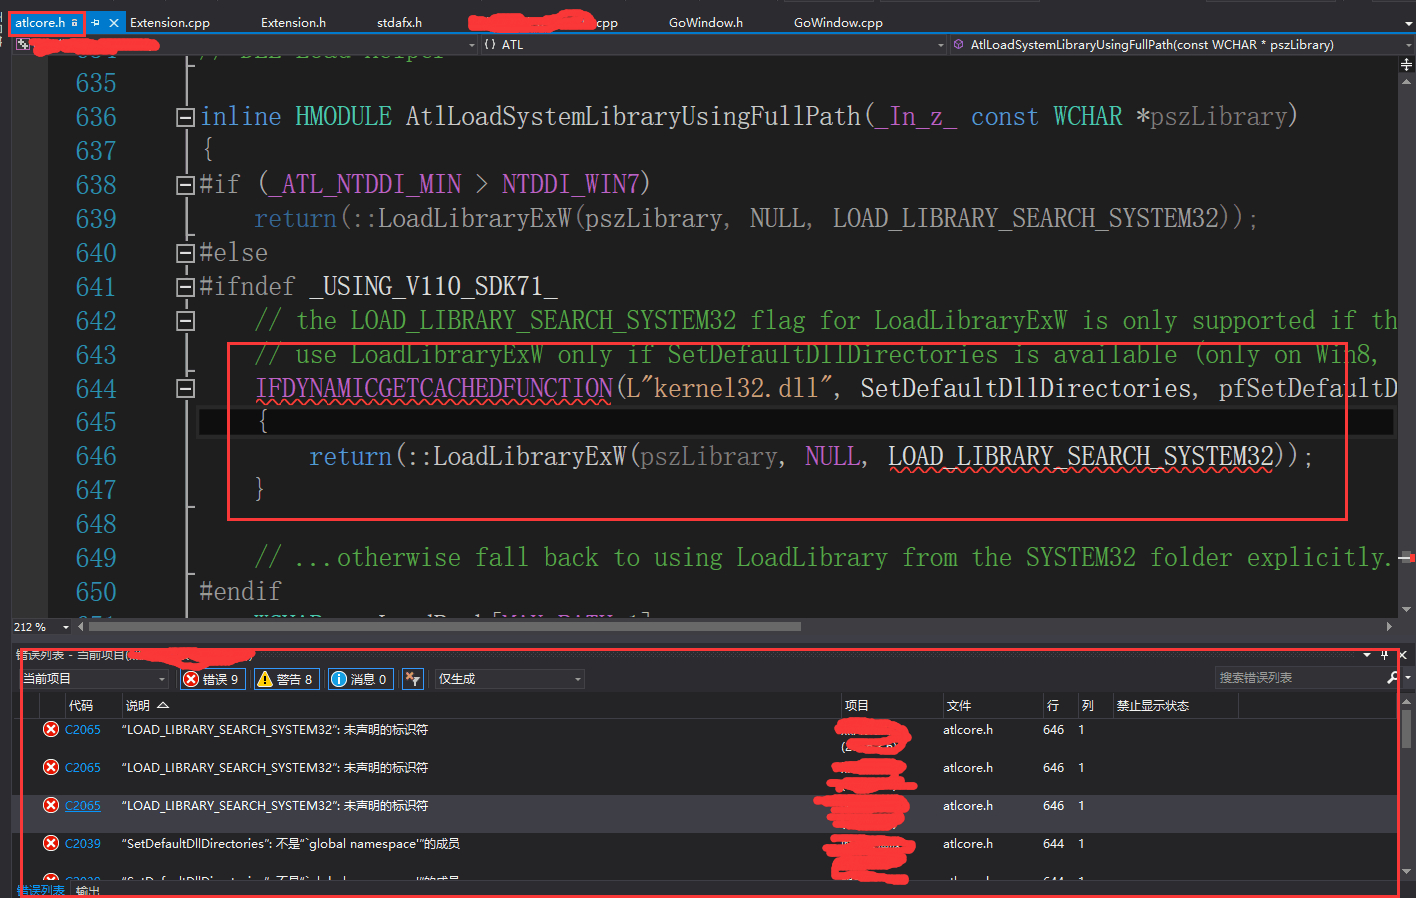The width and height of the screenshot is (1416, 898).
Task: Open the 212 % zoom level dropdown
Action: [66, 627]
